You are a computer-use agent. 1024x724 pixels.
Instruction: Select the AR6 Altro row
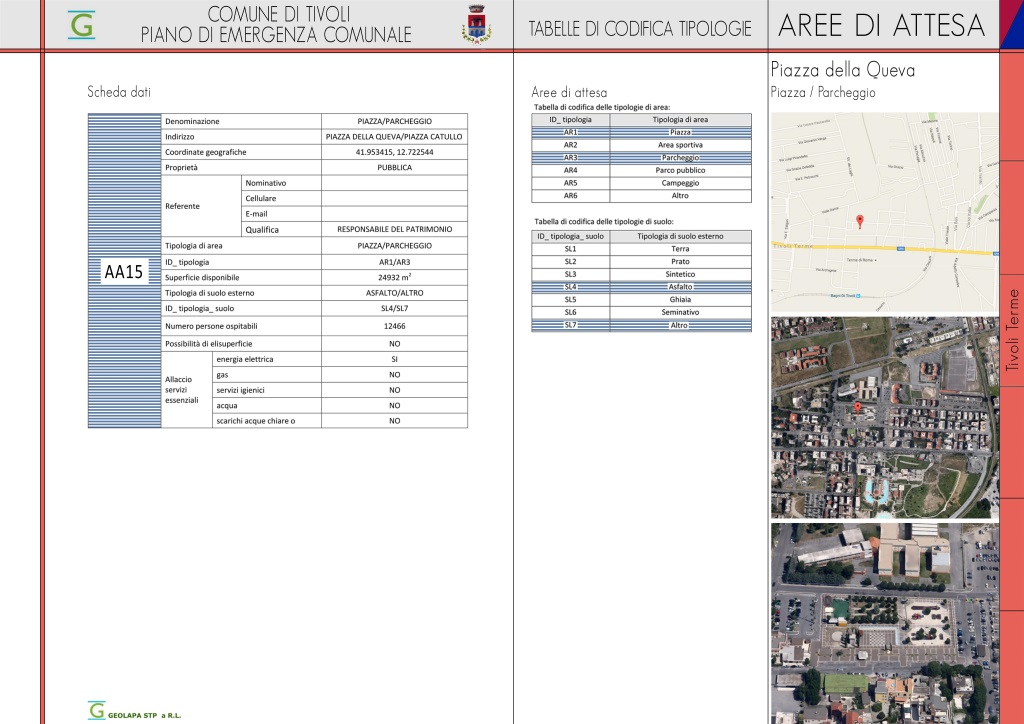(641, 196)
